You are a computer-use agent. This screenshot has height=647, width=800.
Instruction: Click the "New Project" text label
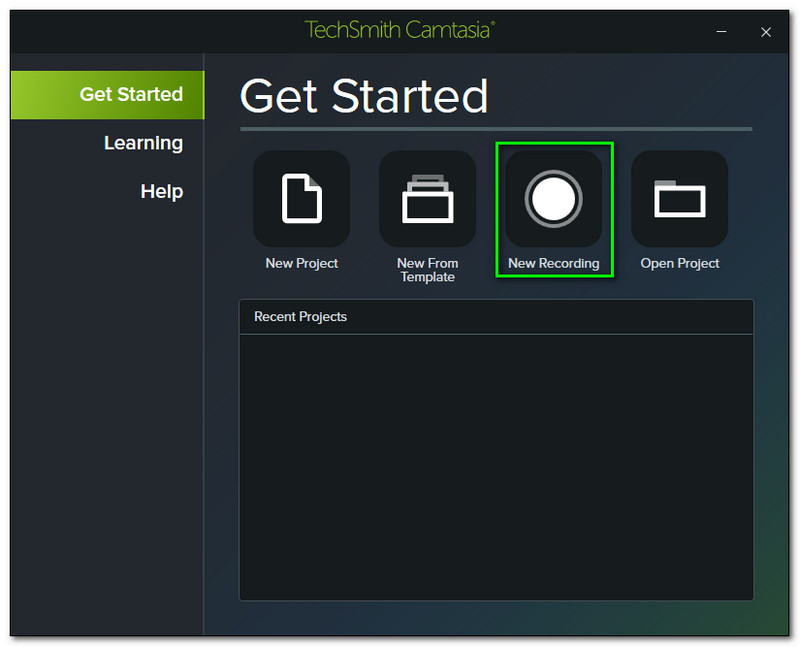pyautogui.click(x=301, y=263)
